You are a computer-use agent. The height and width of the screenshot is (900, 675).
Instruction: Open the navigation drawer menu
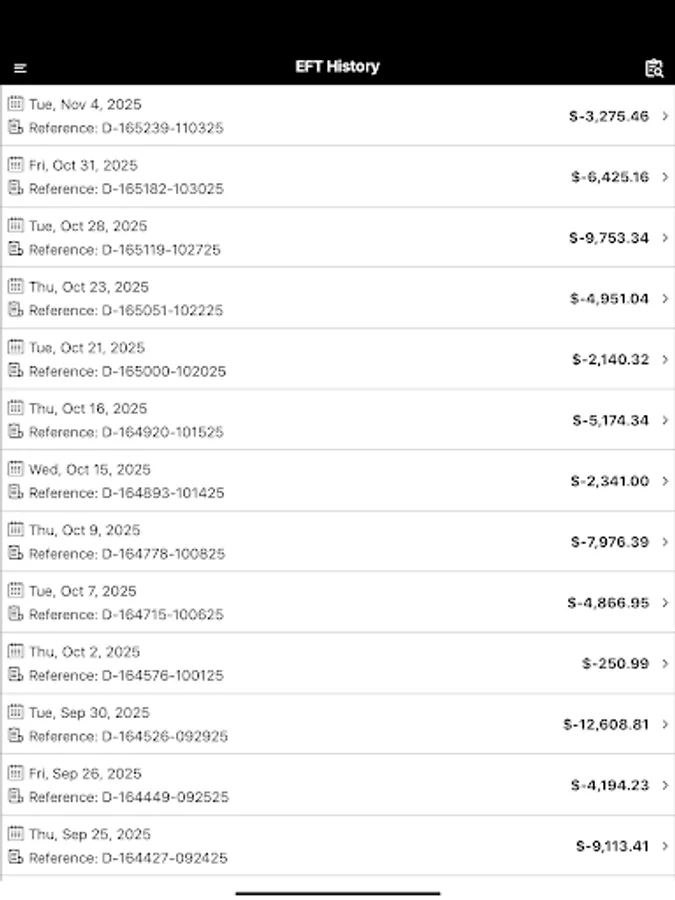22,67
